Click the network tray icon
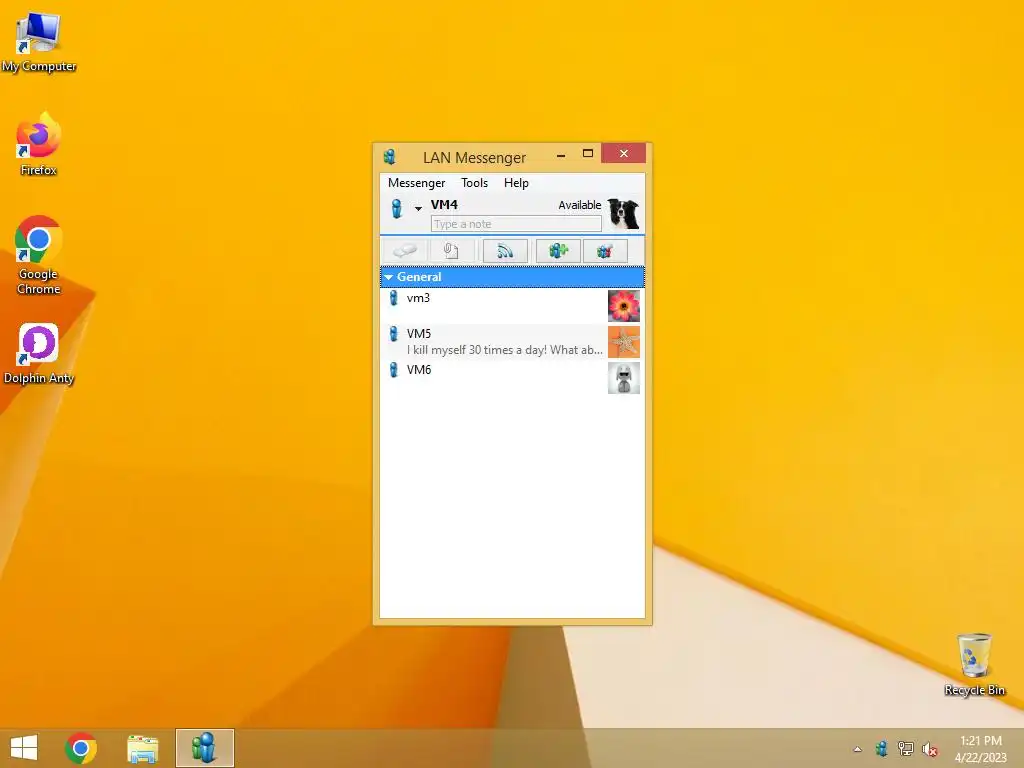Viewport: 1024px width, 768px height. 906,748
